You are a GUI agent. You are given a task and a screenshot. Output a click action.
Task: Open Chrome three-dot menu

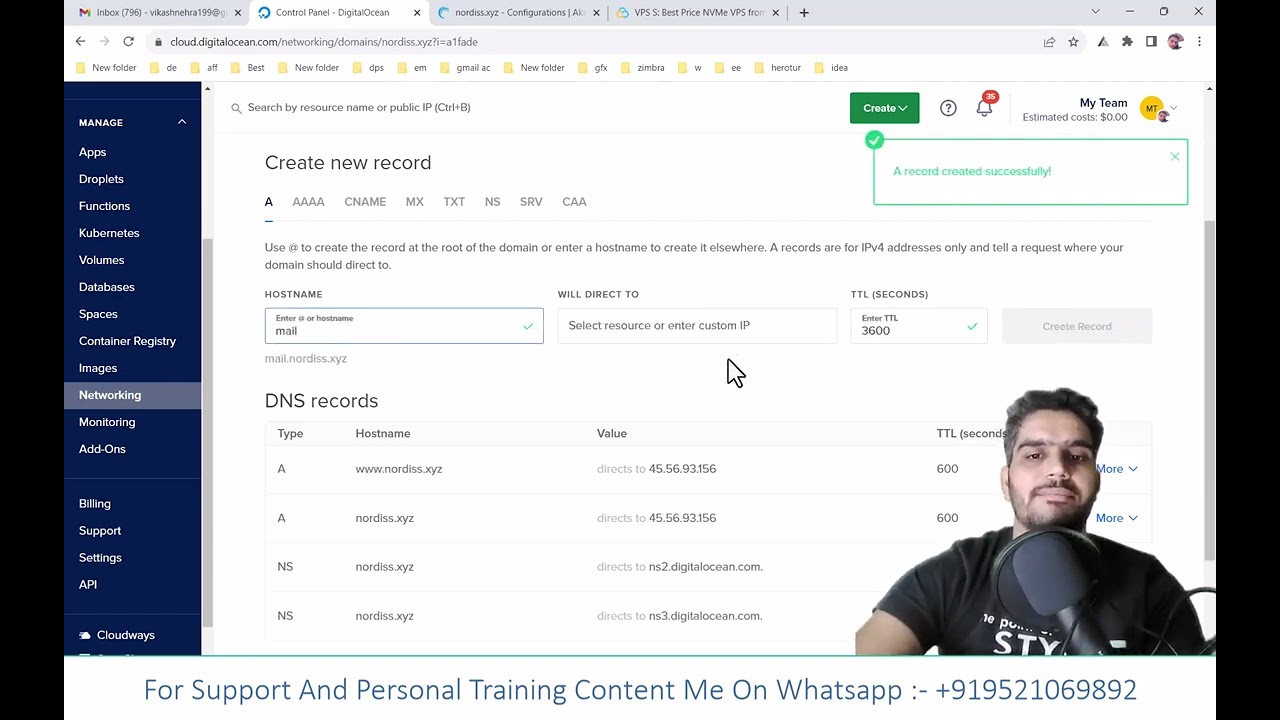pos(1199,42)
